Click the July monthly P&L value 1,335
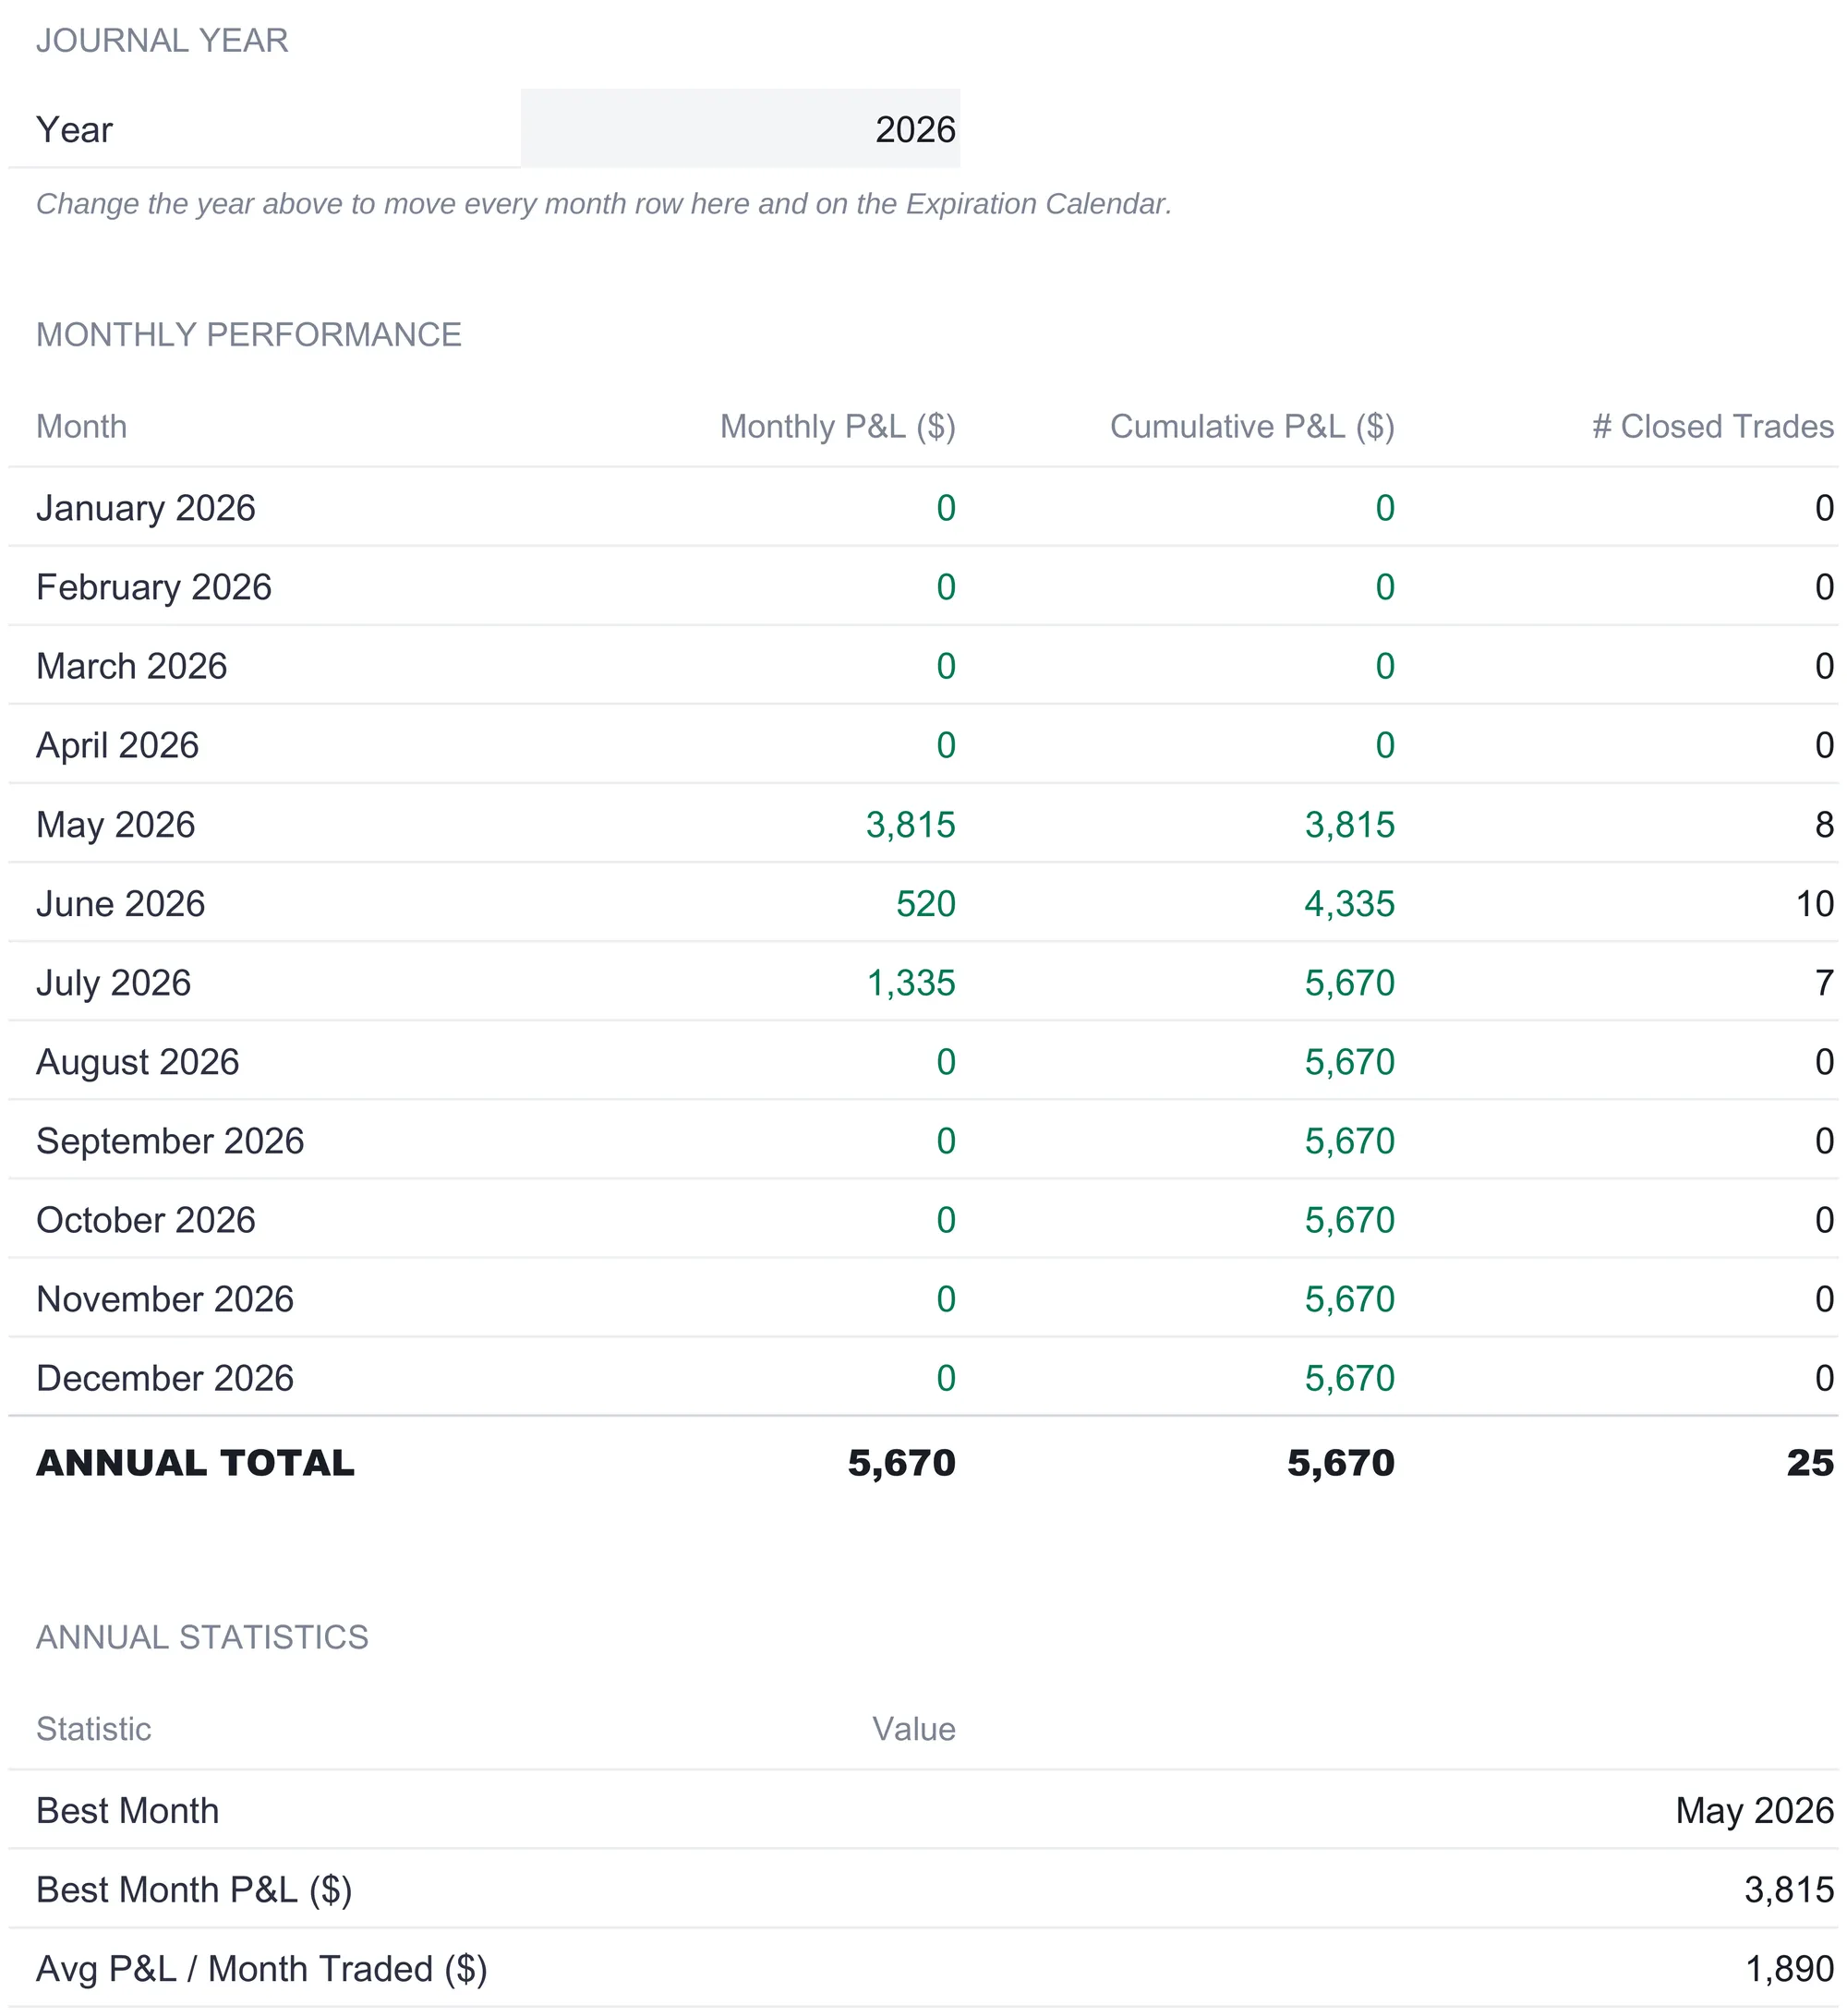Screen dimensions: 1847x2016 911,983
